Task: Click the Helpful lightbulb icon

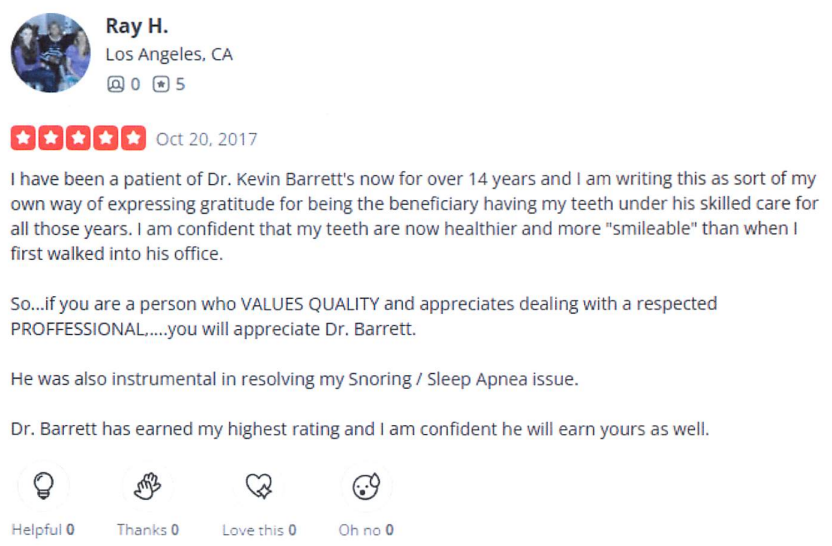Action: coord(43,487)
